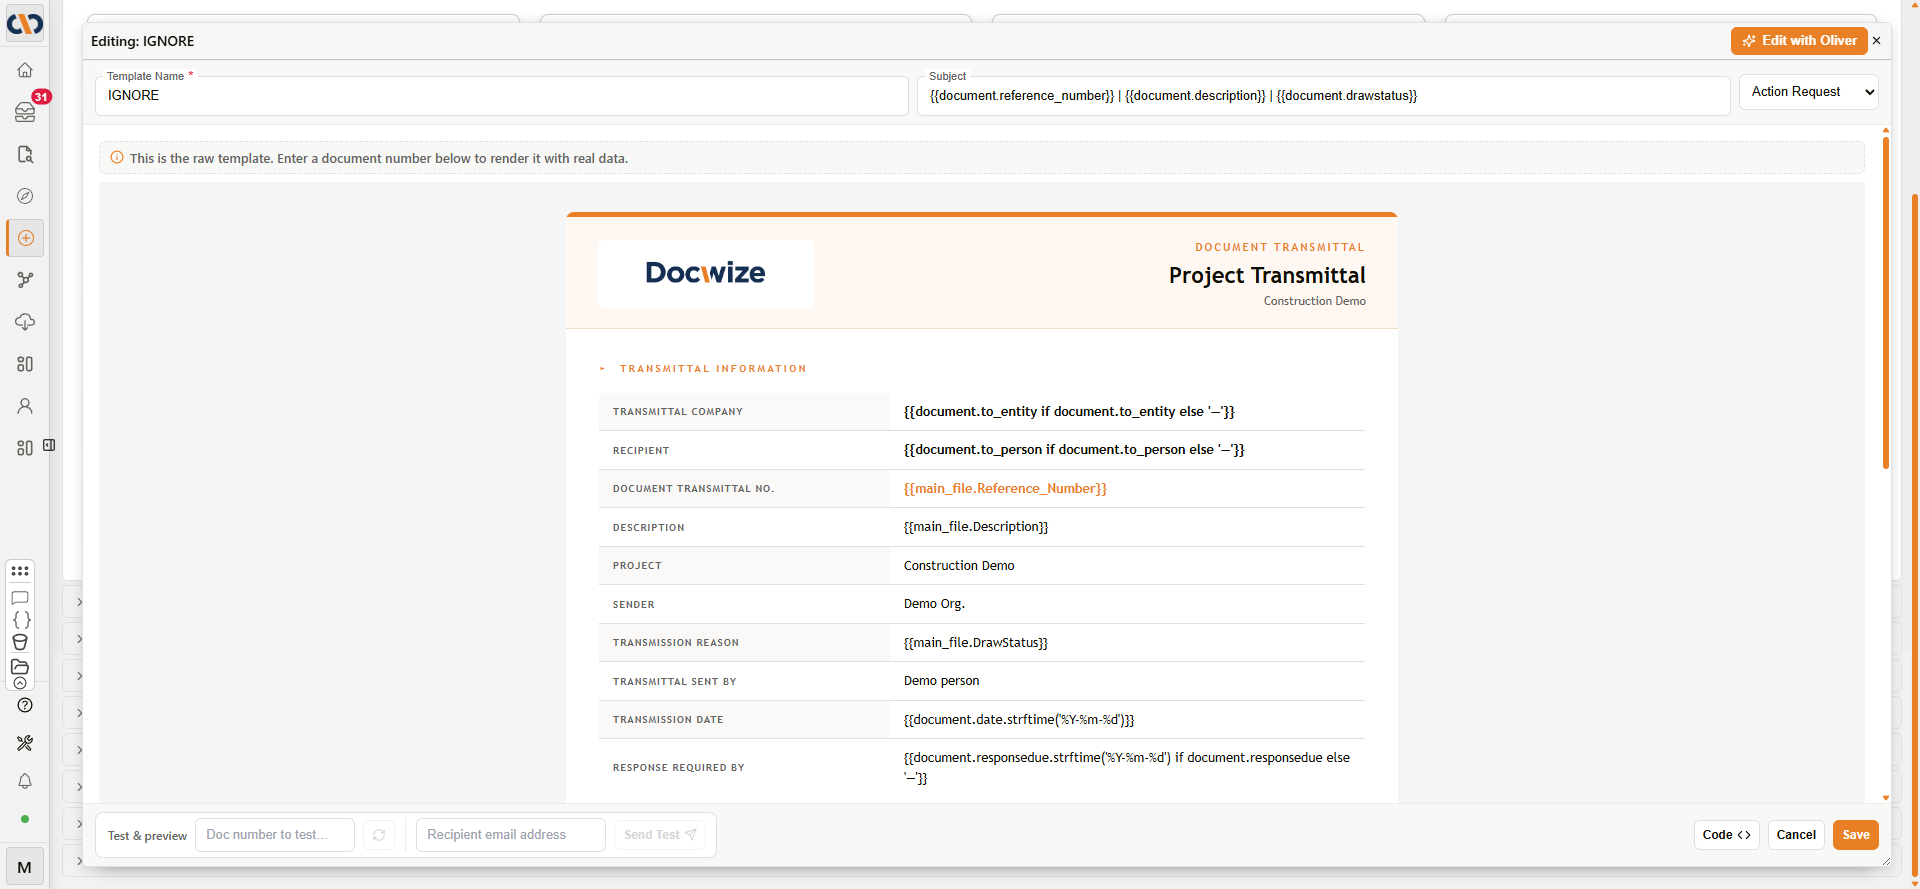Click scrollbar up arrow in preview
The height and width of the screenshot is (889, 1920).
tap(1886, 130)
